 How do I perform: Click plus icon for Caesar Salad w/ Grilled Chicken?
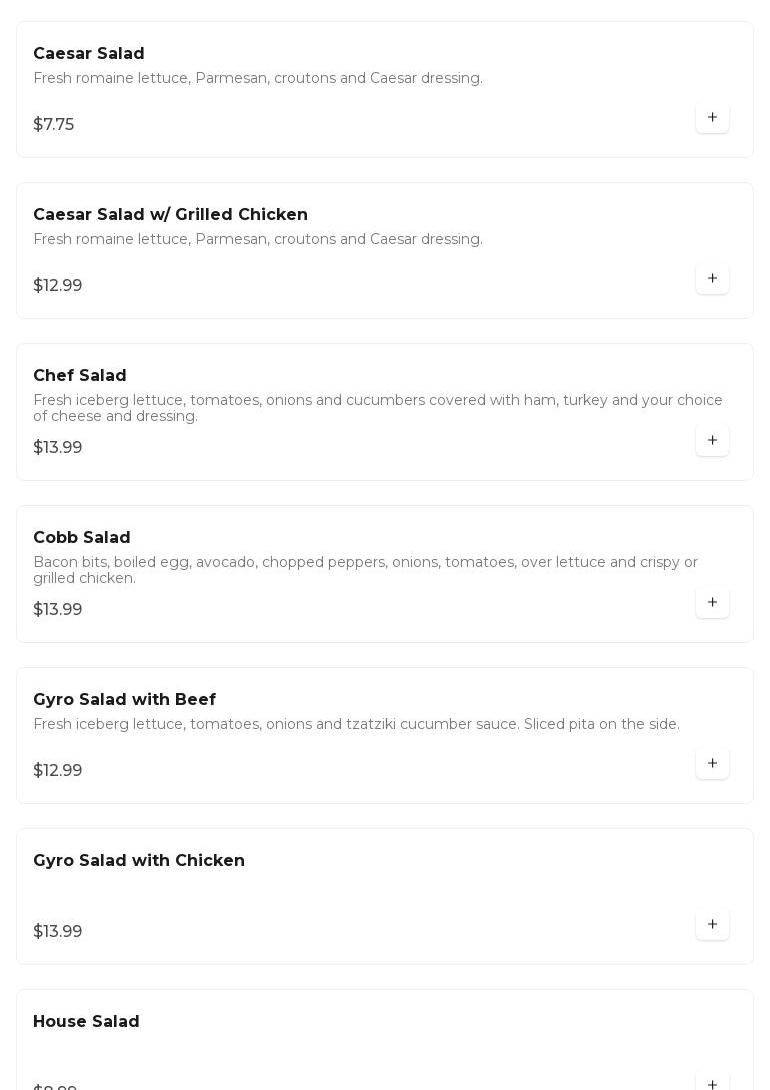pos(712,279)
